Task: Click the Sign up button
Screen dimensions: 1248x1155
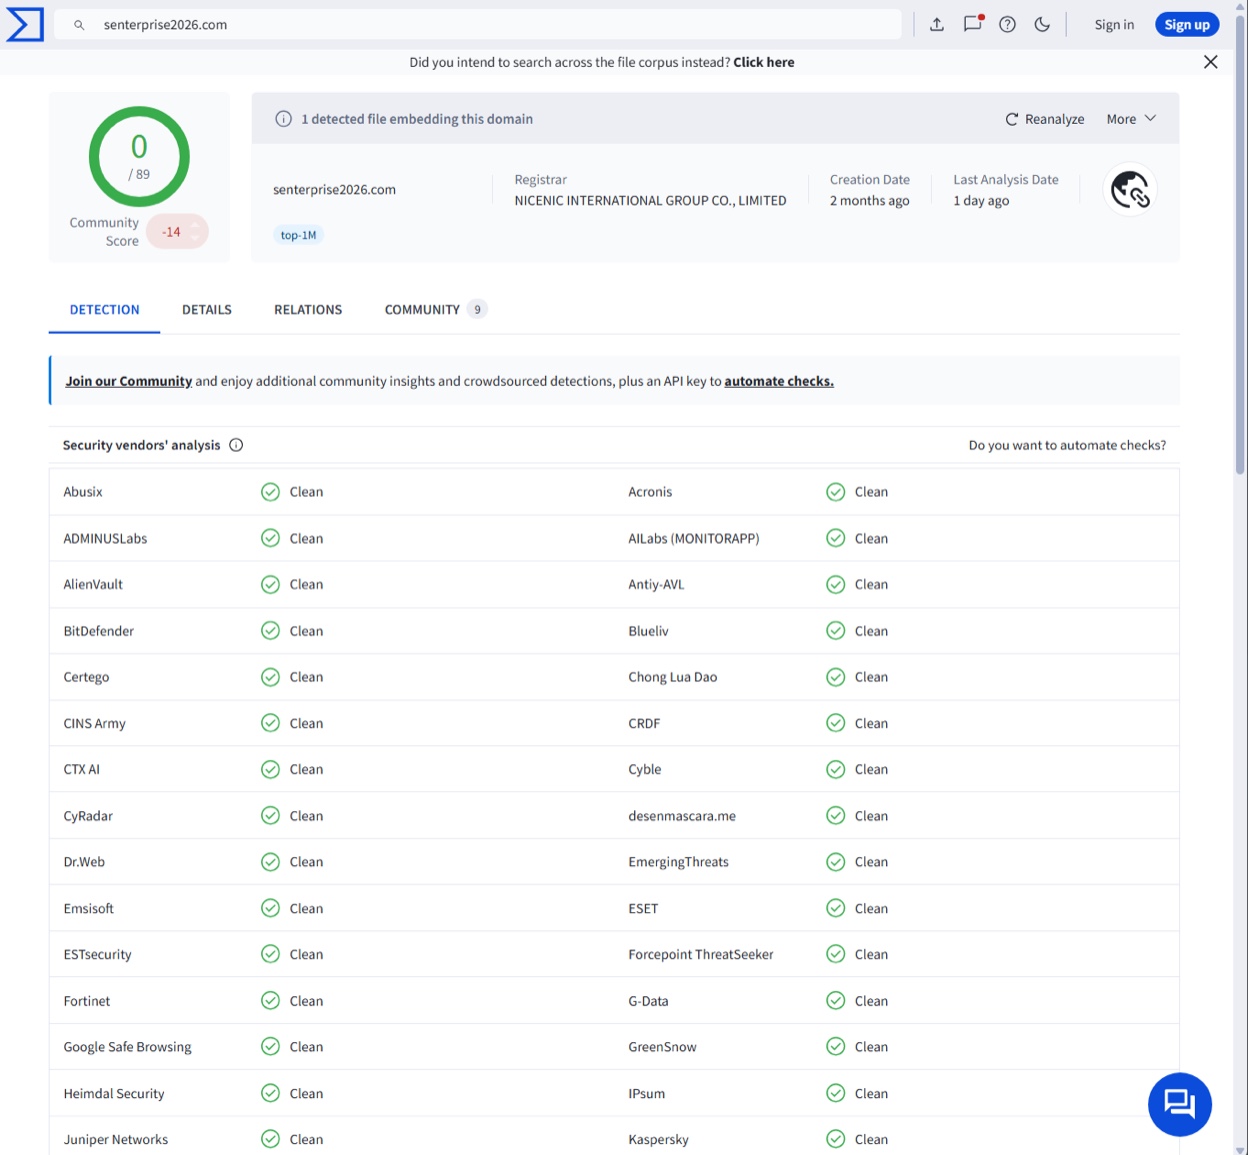Action: (1187, 25)
